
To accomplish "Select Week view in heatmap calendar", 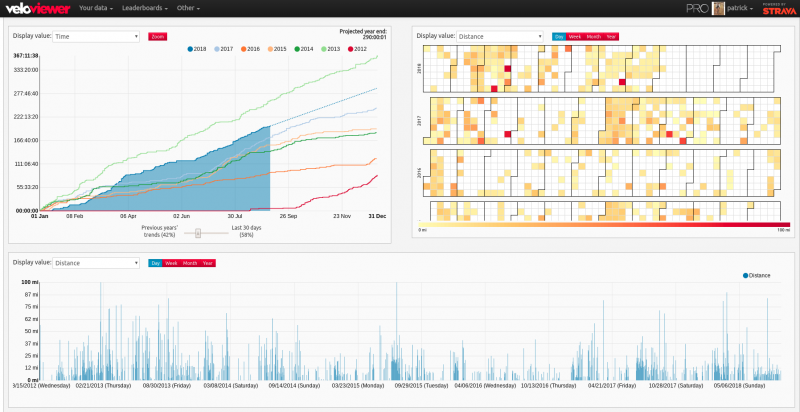I will pos(576,36).
